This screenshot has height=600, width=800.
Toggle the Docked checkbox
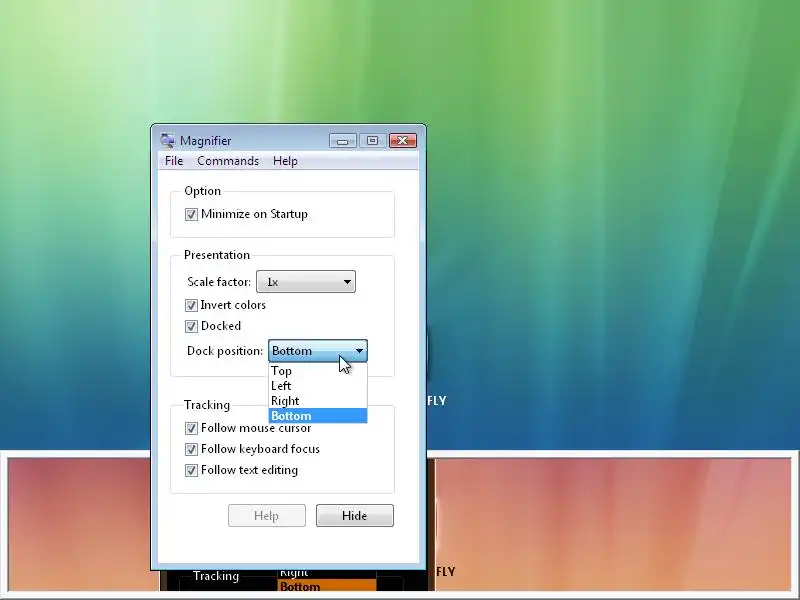[x=191, y=326]
